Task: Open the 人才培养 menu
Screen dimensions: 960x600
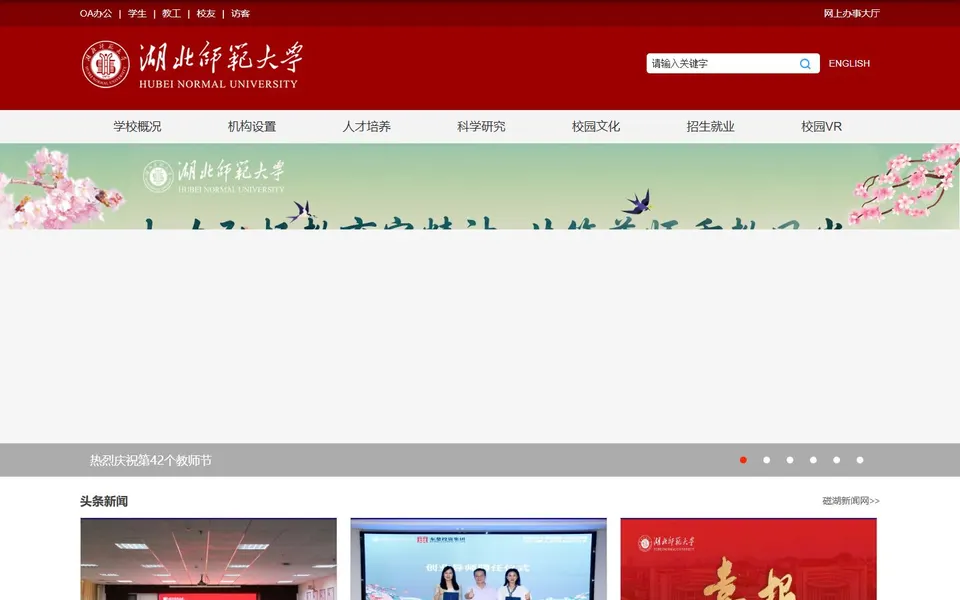Action: pos(366,127)
